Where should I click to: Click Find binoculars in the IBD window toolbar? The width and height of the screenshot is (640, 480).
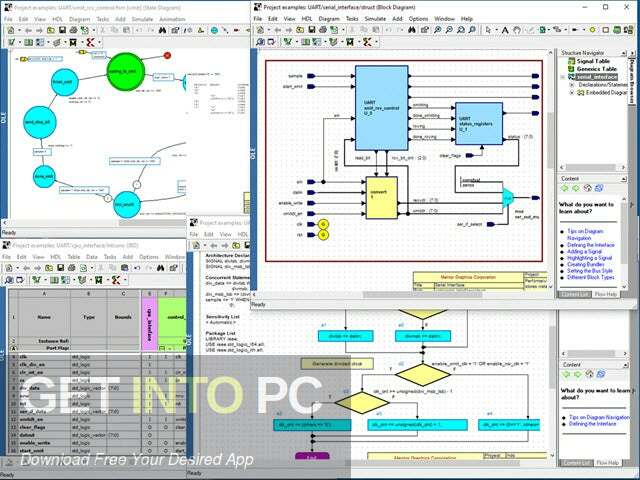click(160, 268)
